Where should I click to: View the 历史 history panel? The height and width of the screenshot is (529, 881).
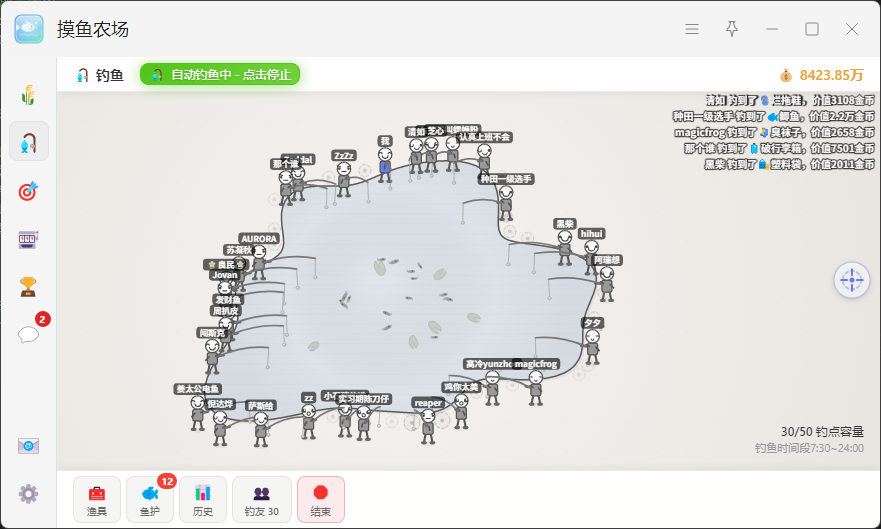click(x=203, y=499)
